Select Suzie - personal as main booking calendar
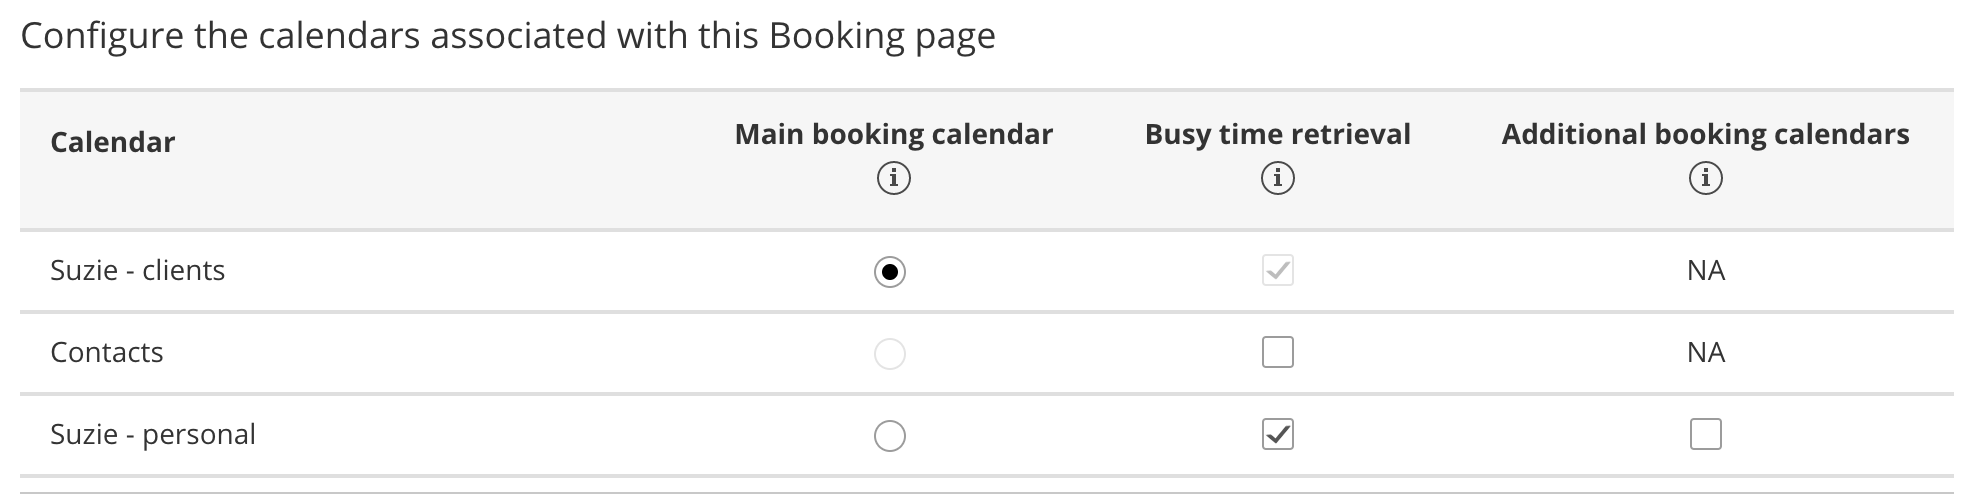 889,435
